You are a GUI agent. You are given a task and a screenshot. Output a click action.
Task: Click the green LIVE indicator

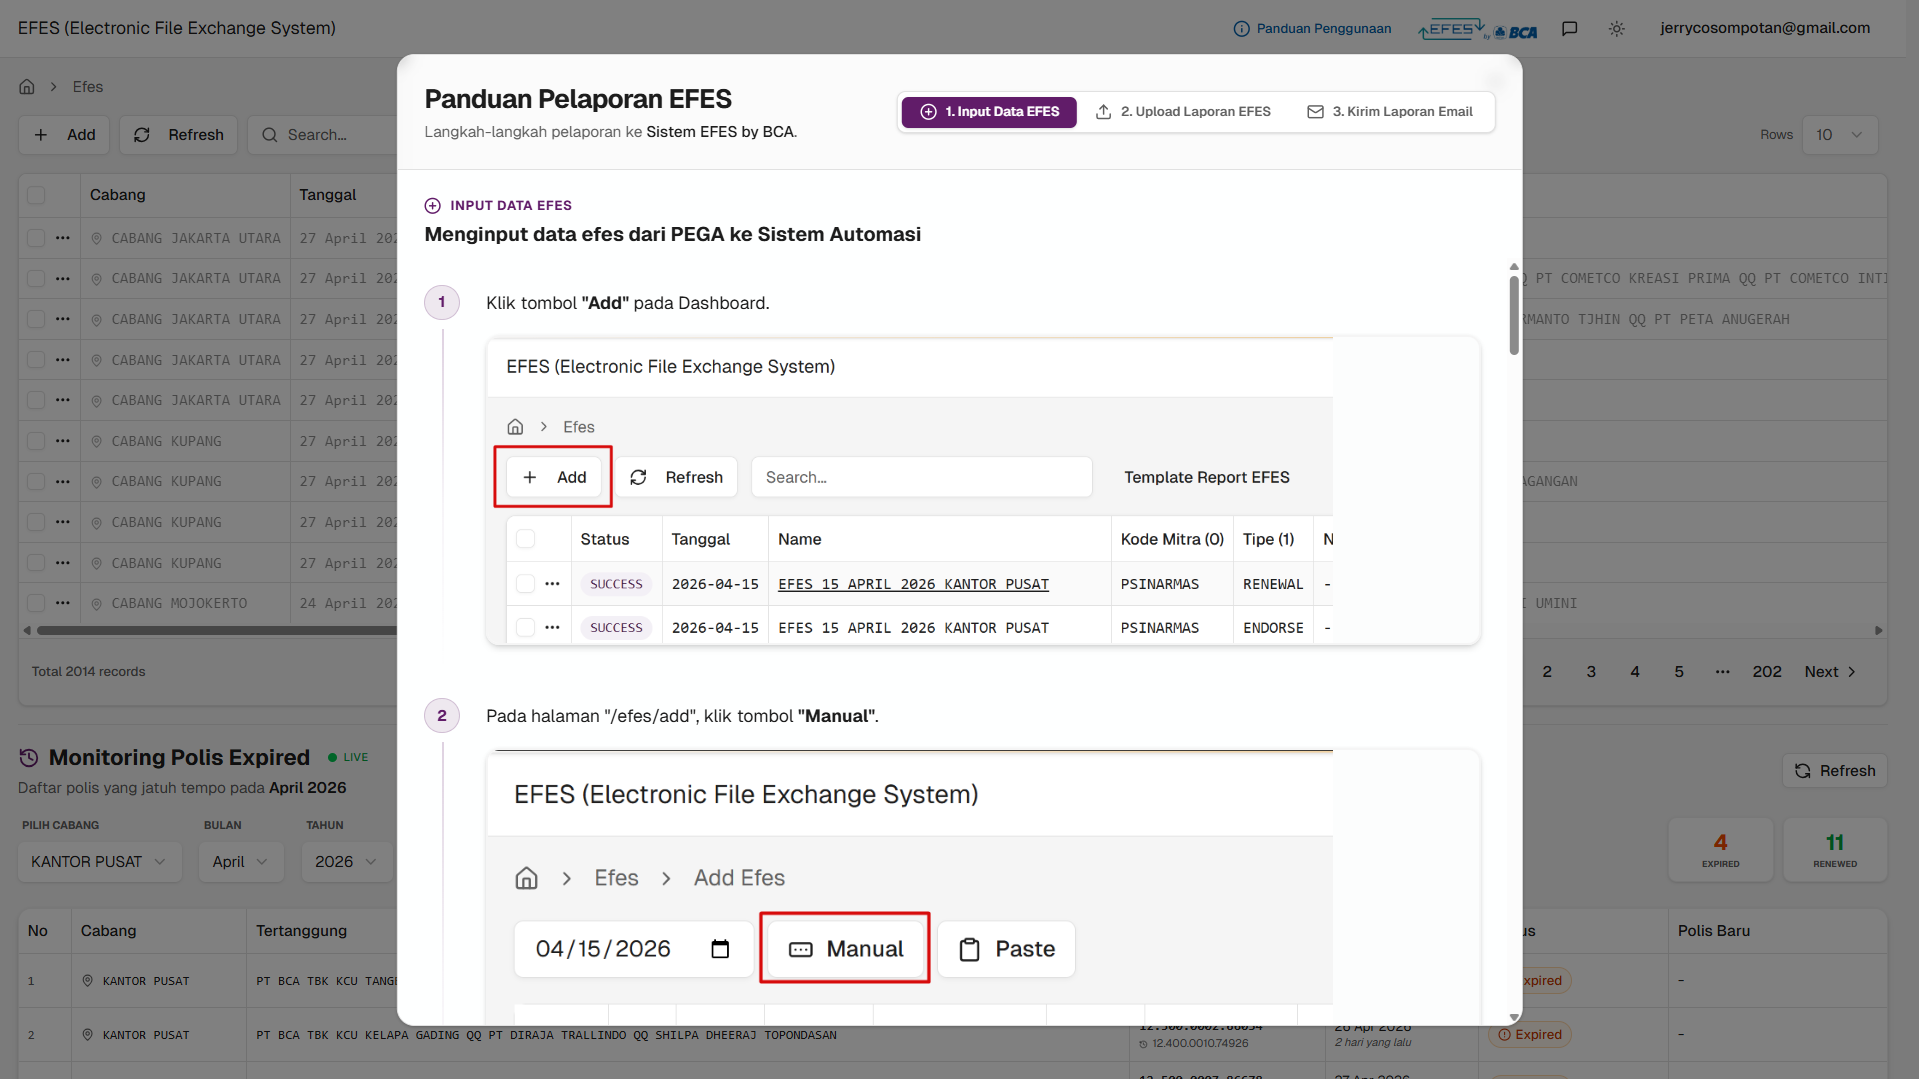click(348, 758)
